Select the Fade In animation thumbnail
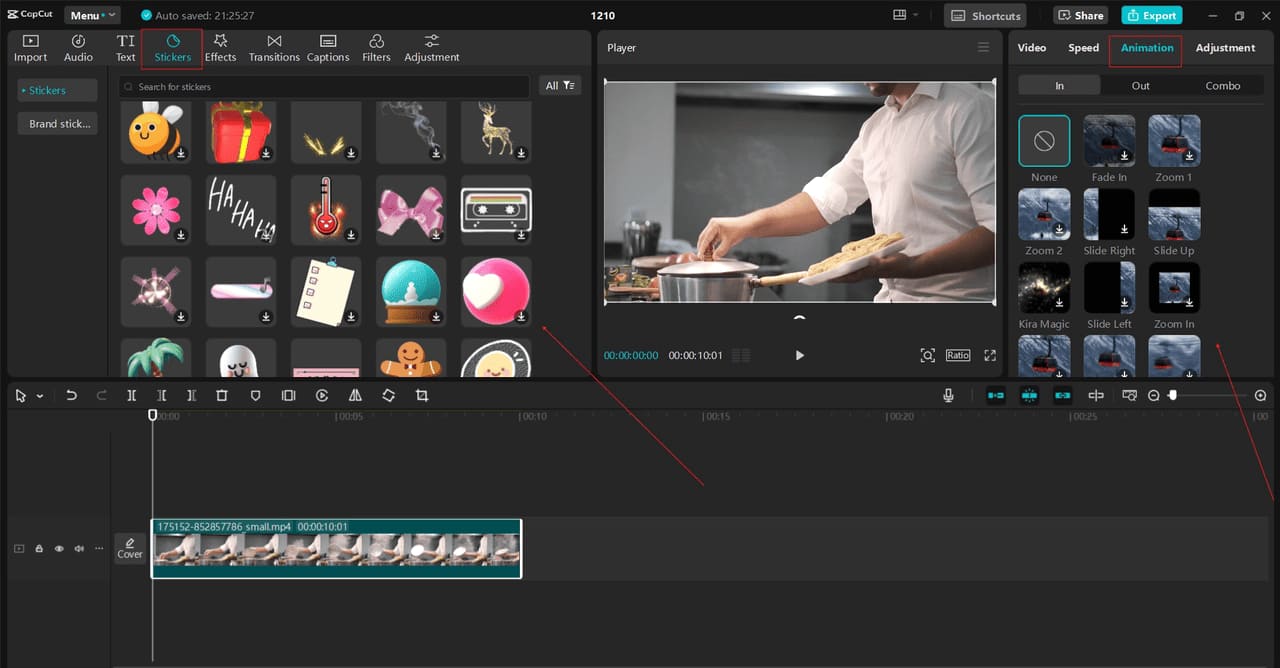The height and width of the screenshot is (668, 1280). click(1109, 141)
